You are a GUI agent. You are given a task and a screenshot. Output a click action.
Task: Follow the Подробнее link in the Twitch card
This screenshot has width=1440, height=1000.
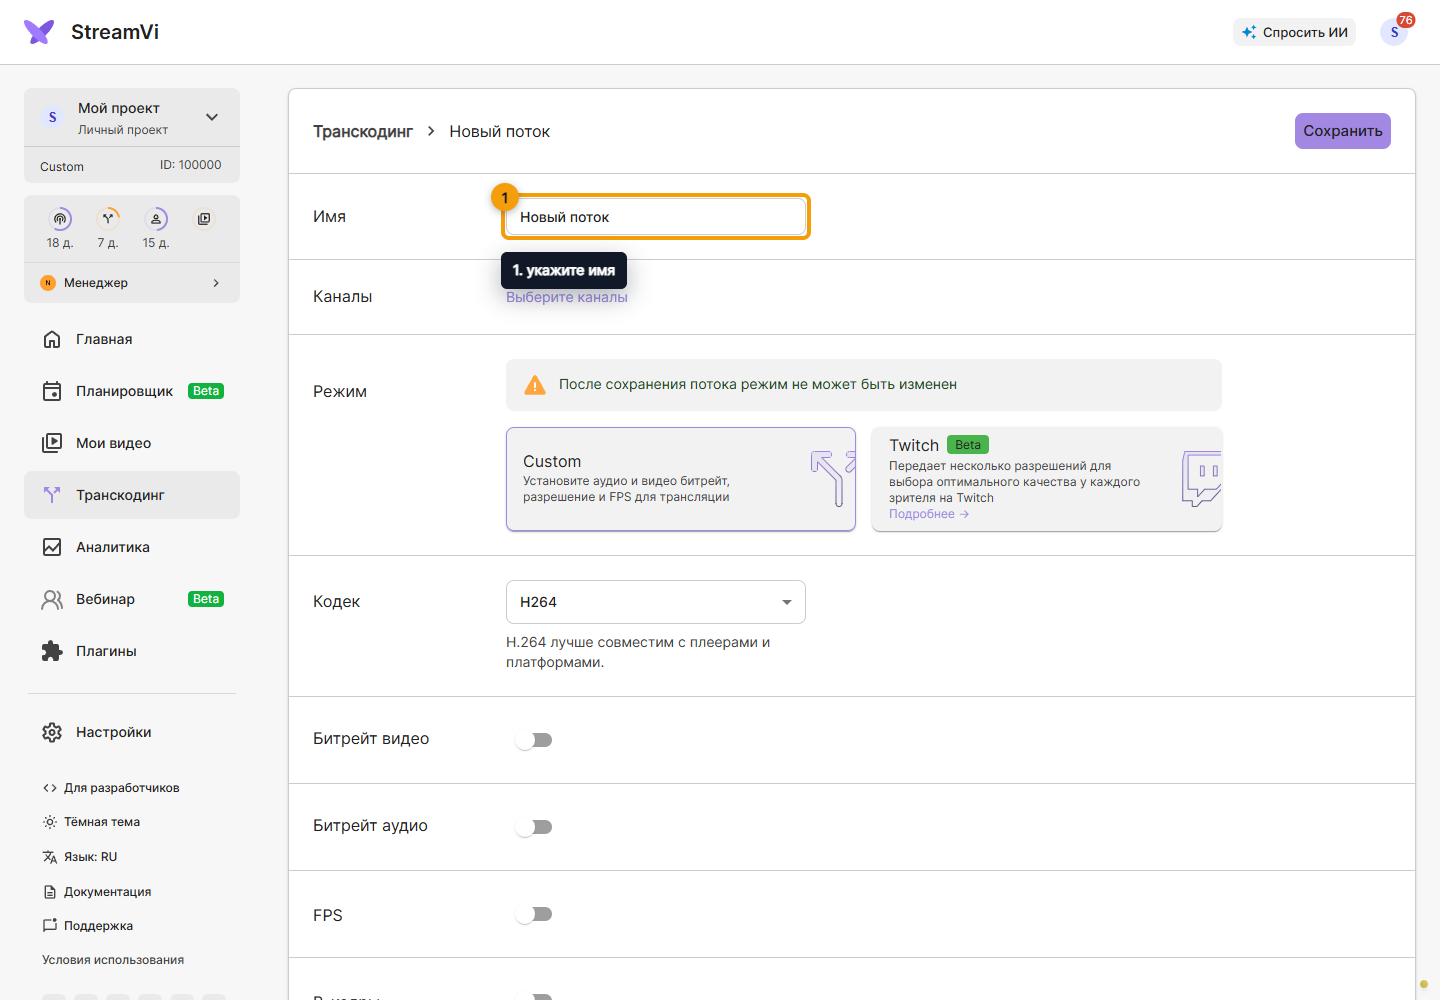point(929,514)
